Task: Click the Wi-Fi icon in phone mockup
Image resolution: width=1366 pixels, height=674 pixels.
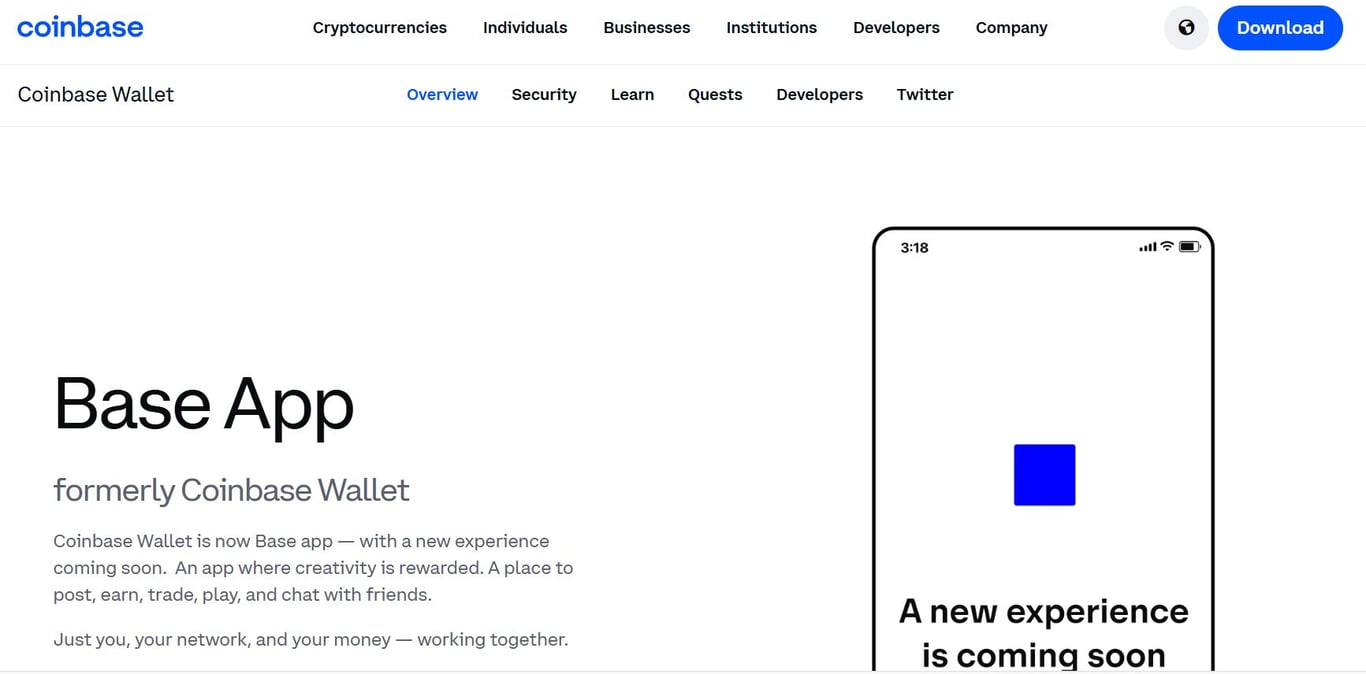Action: coord(1167,245)
